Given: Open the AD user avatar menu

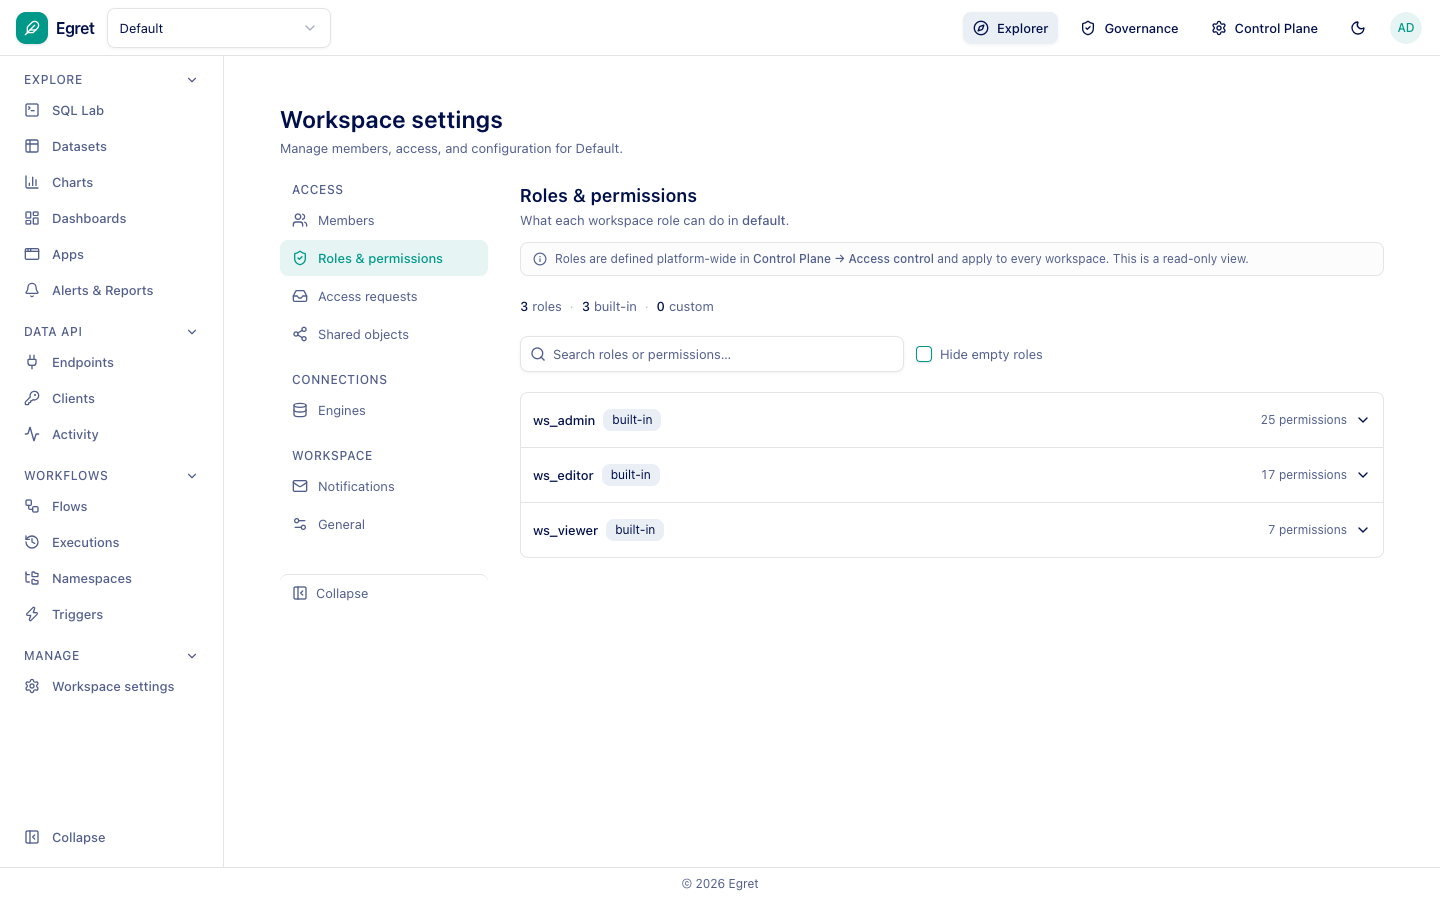Looking at the screenshot, I should [1406, 28].
